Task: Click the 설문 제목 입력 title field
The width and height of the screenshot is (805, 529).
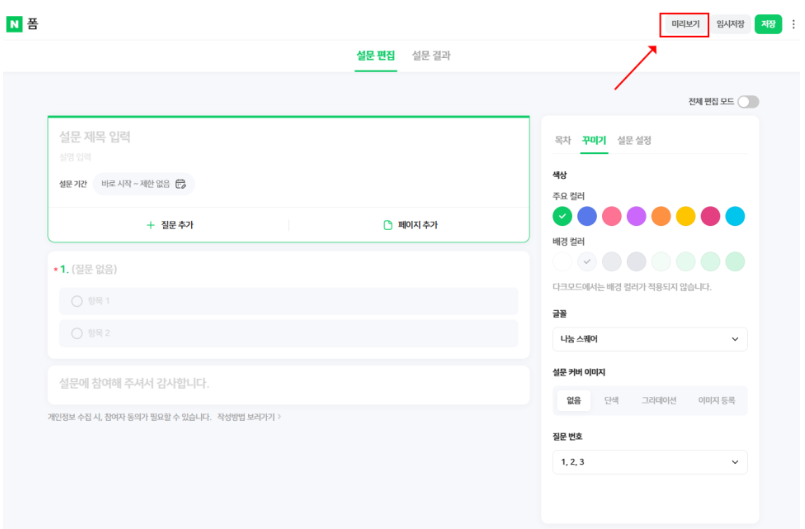Action: point(288,137)
